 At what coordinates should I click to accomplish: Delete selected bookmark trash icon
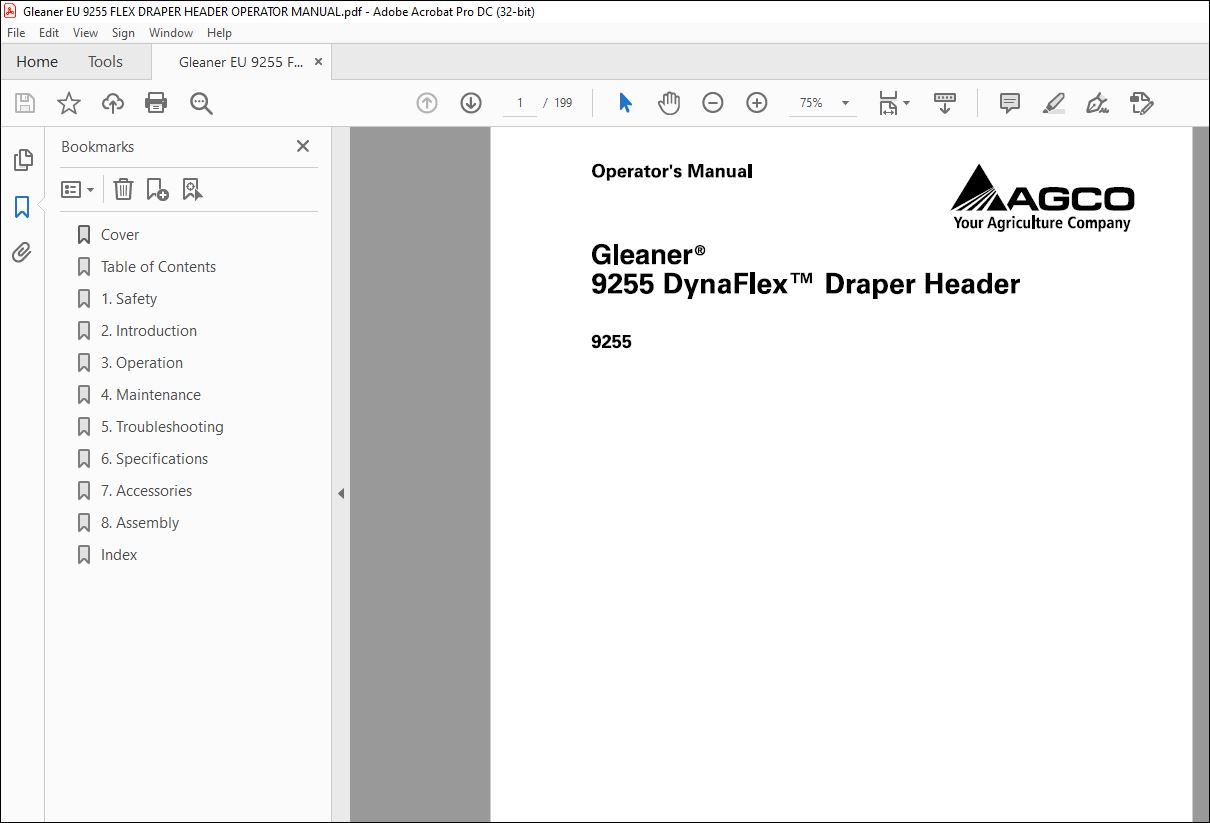click(123, 189)
